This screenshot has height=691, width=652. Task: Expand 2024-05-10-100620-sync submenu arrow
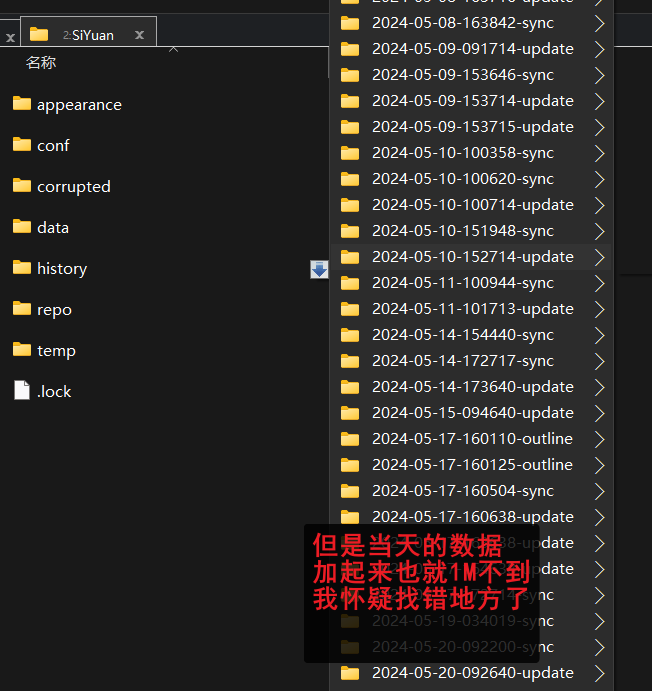(599, 179)
